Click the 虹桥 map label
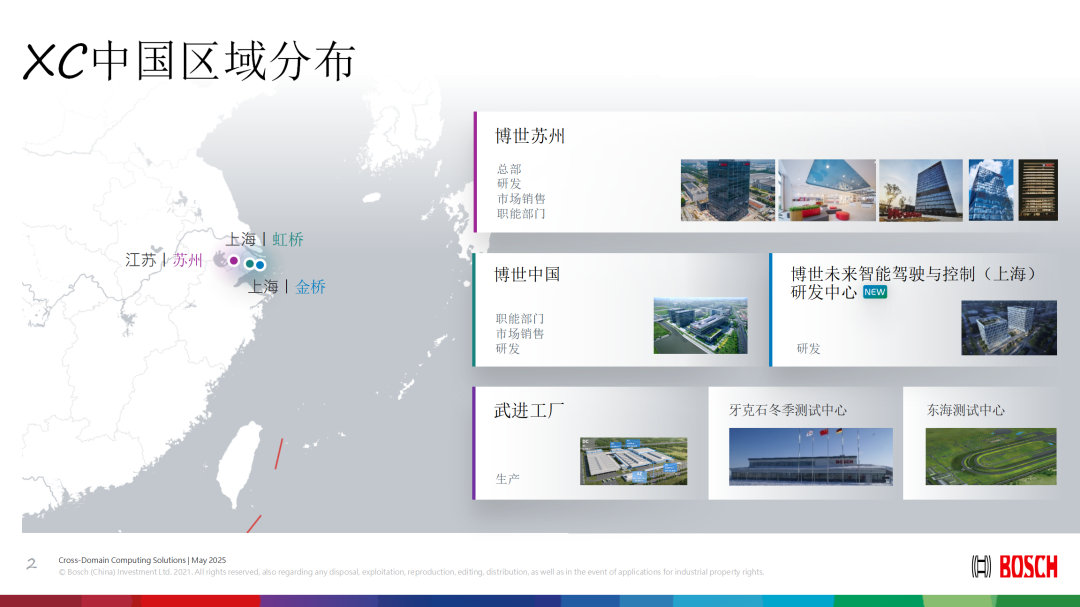Viewport: 1080px width, 607px height. click(x=288, y=240)
